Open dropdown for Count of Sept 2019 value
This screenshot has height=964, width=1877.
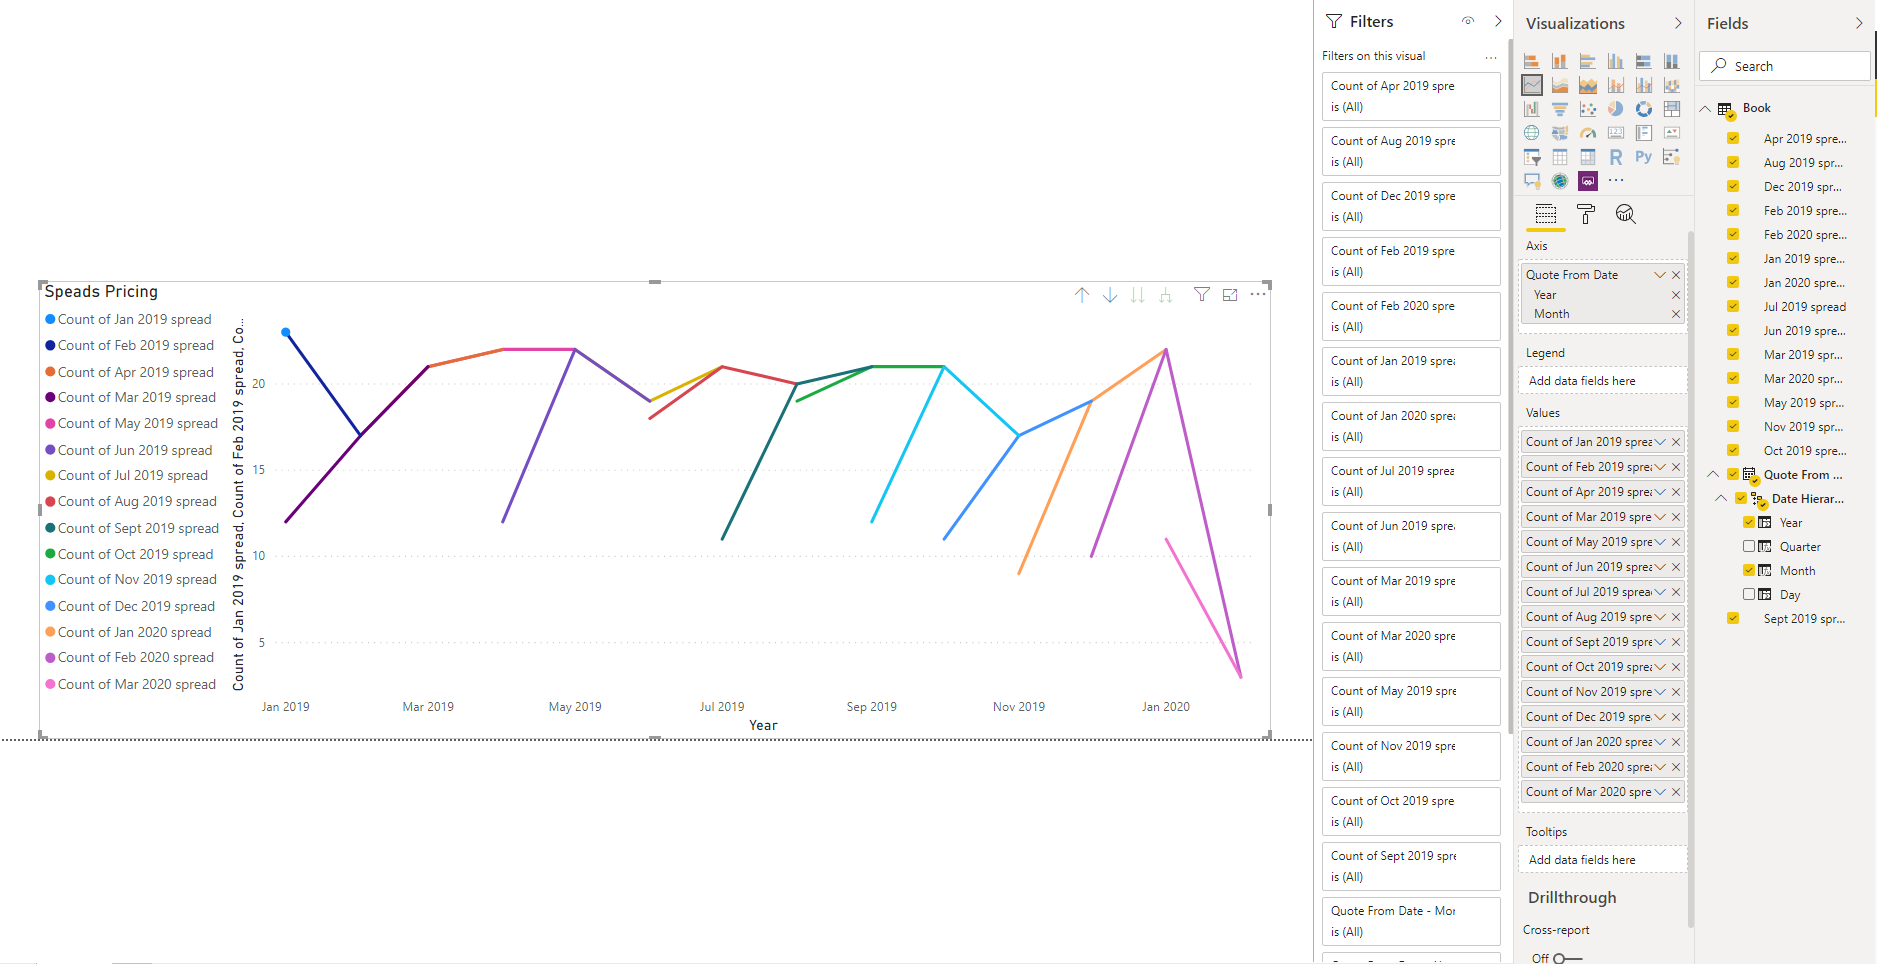click(x=1660, y=642)
